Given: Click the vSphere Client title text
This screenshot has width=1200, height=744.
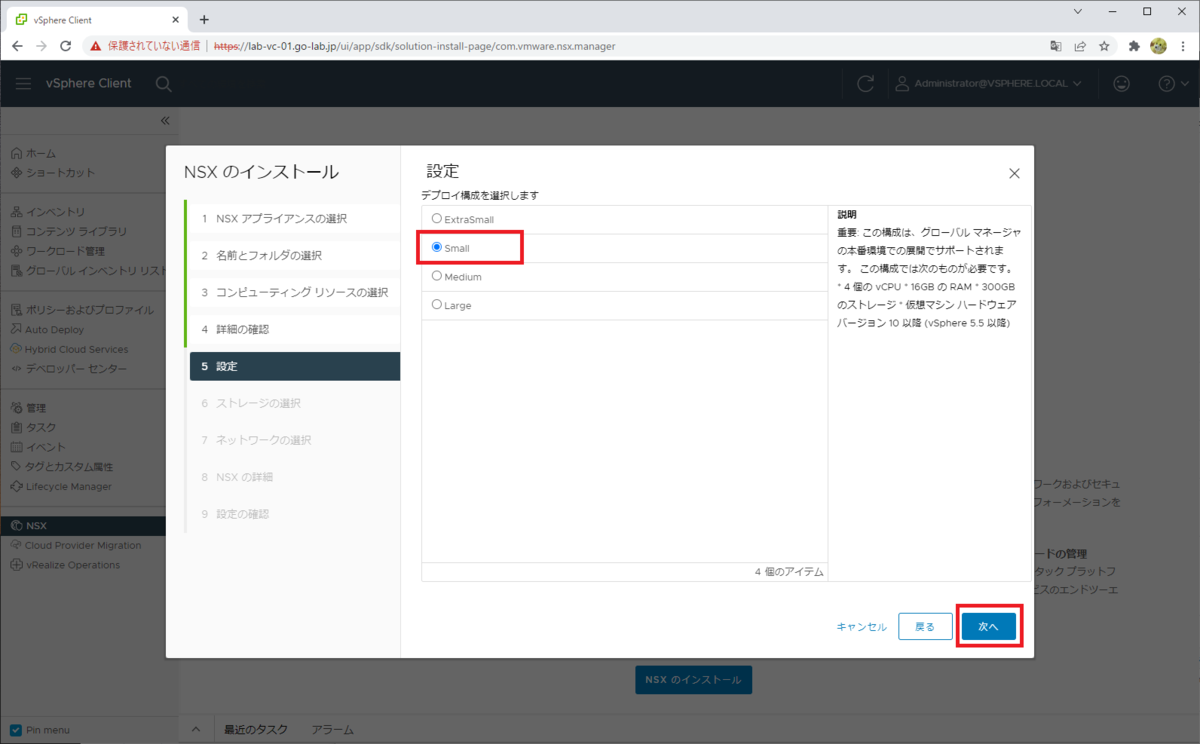Looking at the screenshot, I should 88,83.
